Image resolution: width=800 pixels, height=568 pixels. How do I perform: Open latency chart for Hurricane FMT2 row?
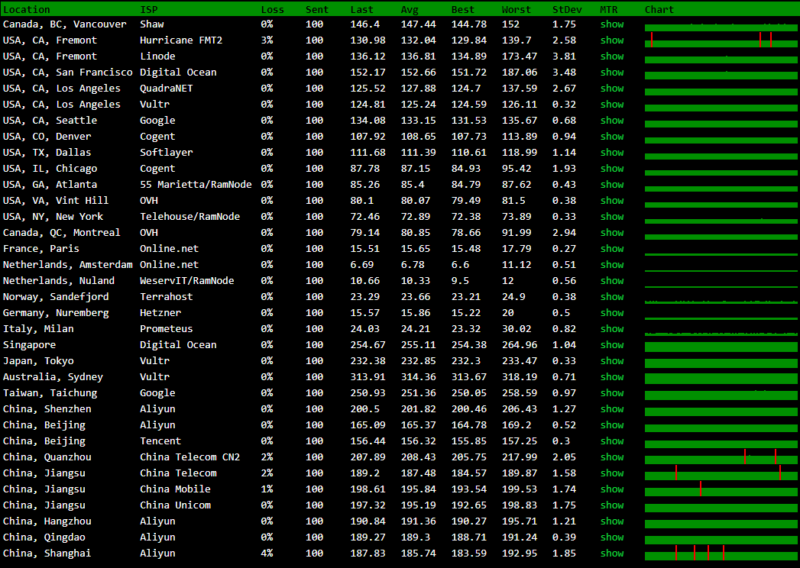coord(714,40)
